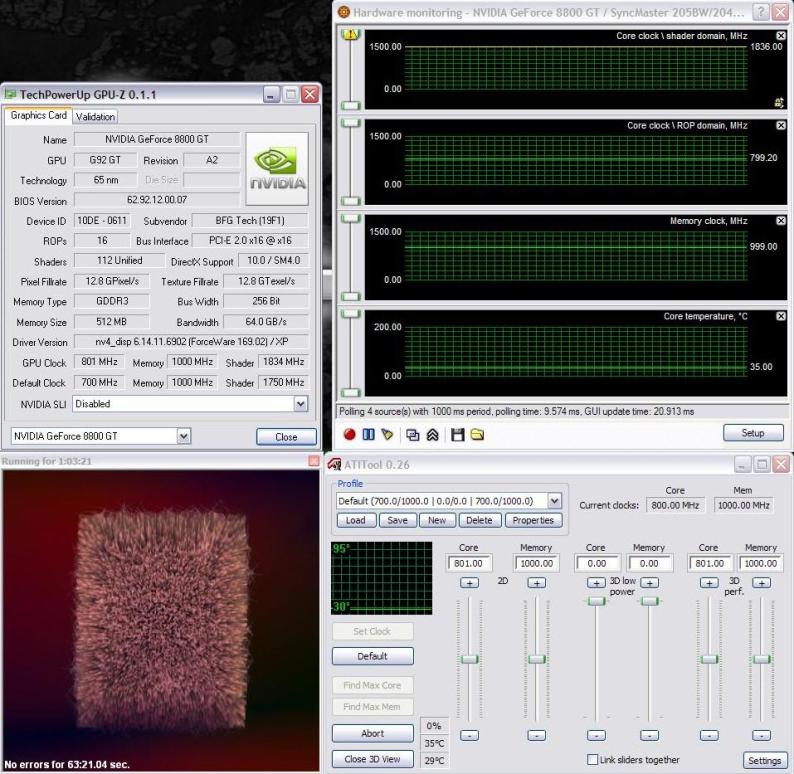Click the BIOS Version value 62.92.12.00.07
Viewport: 794px width, 774px height.
click(157, 200)
